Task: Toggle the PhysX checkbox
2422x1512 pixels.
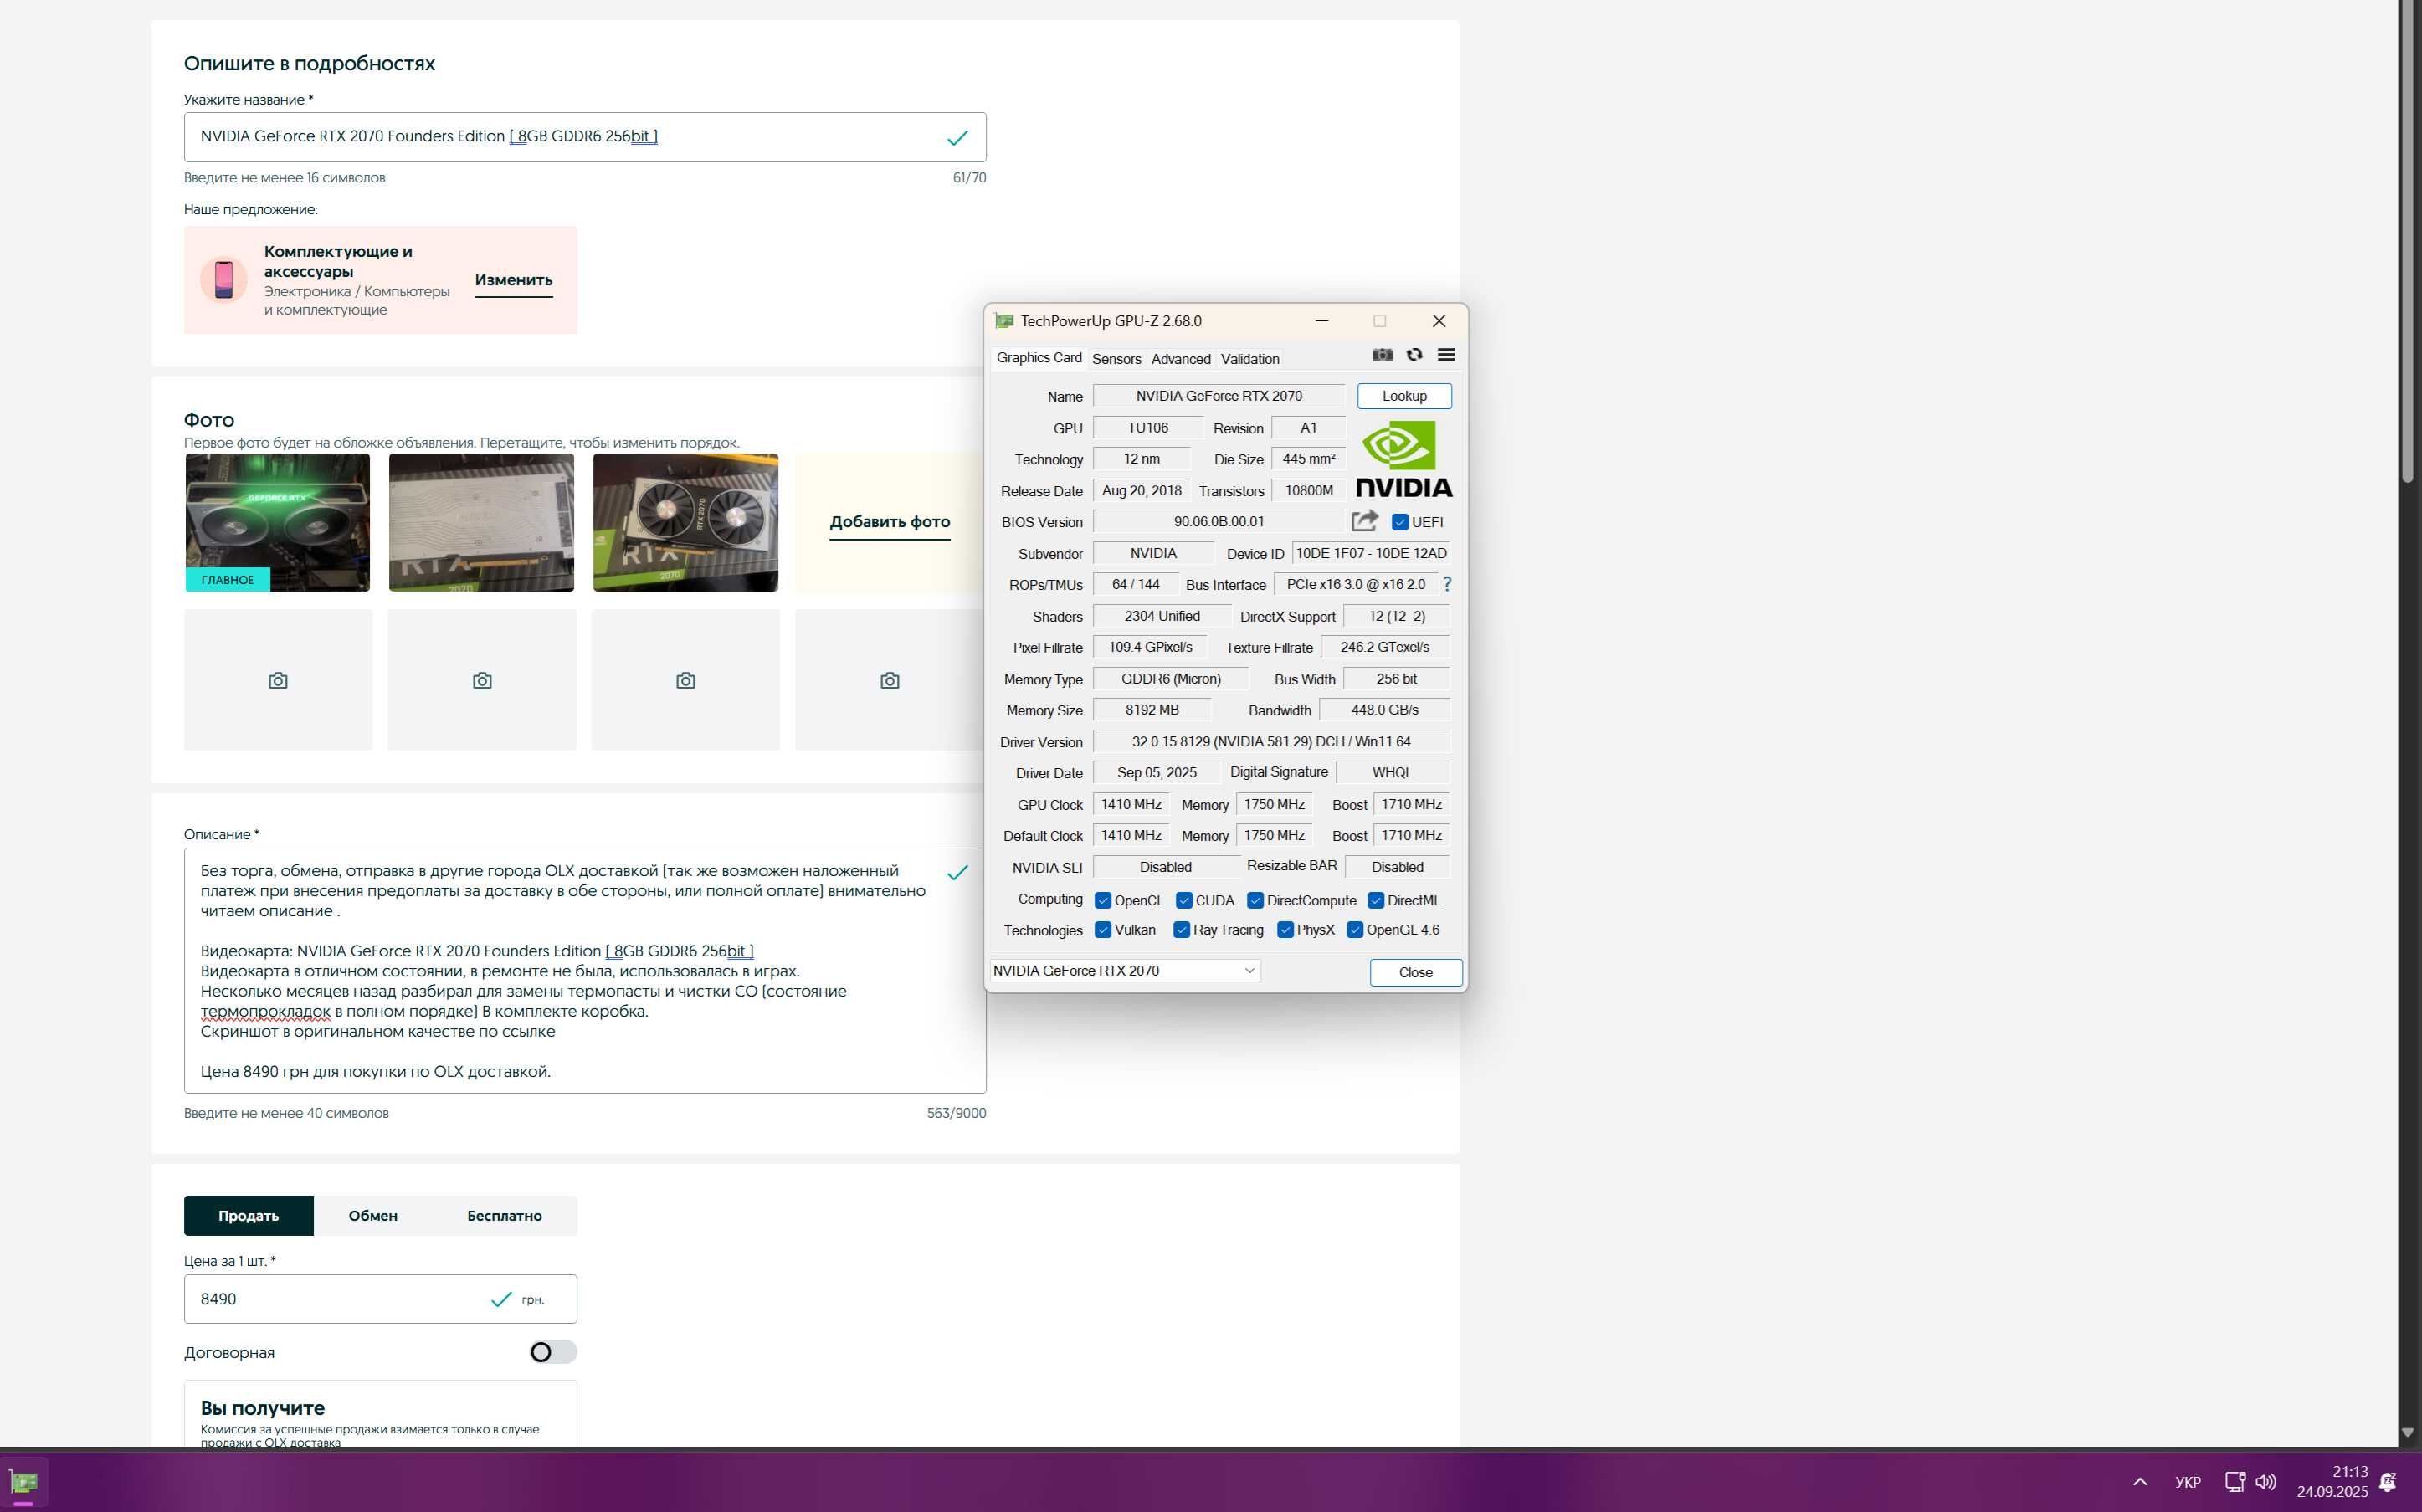Action: point(1286,930)
